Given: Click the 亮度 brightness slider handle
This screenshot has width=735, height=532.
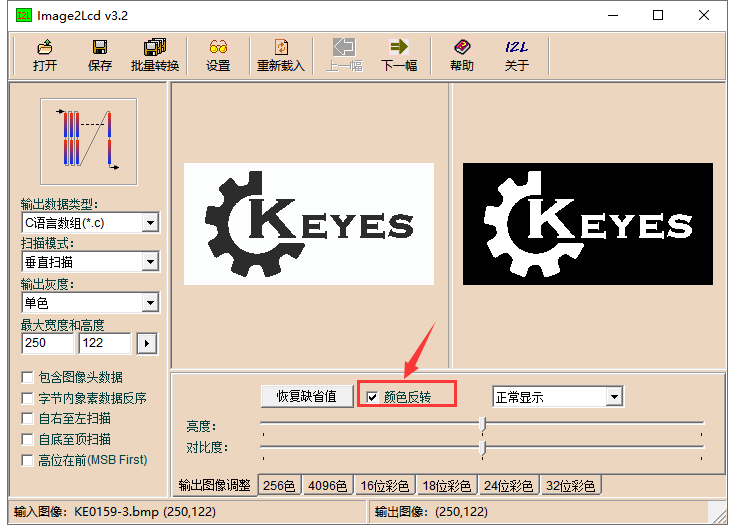Looking at the screenshot, I should pyautogui.click(x=482, y=424).
